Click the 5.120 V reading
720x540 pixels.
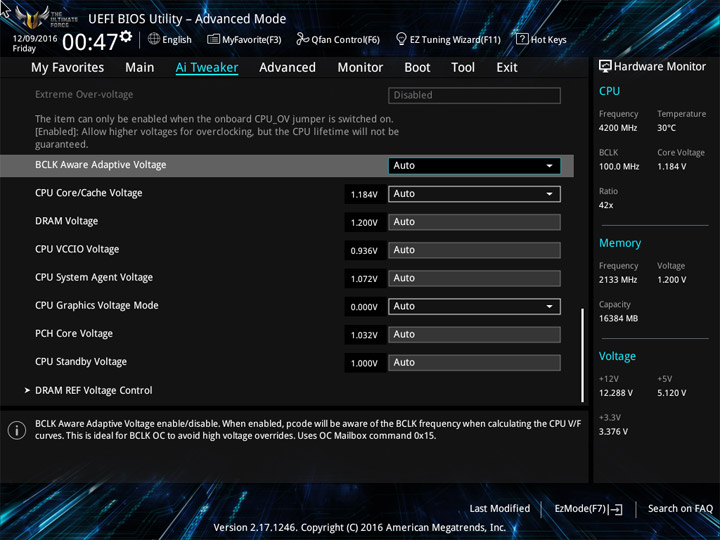[x=671, y=393]
